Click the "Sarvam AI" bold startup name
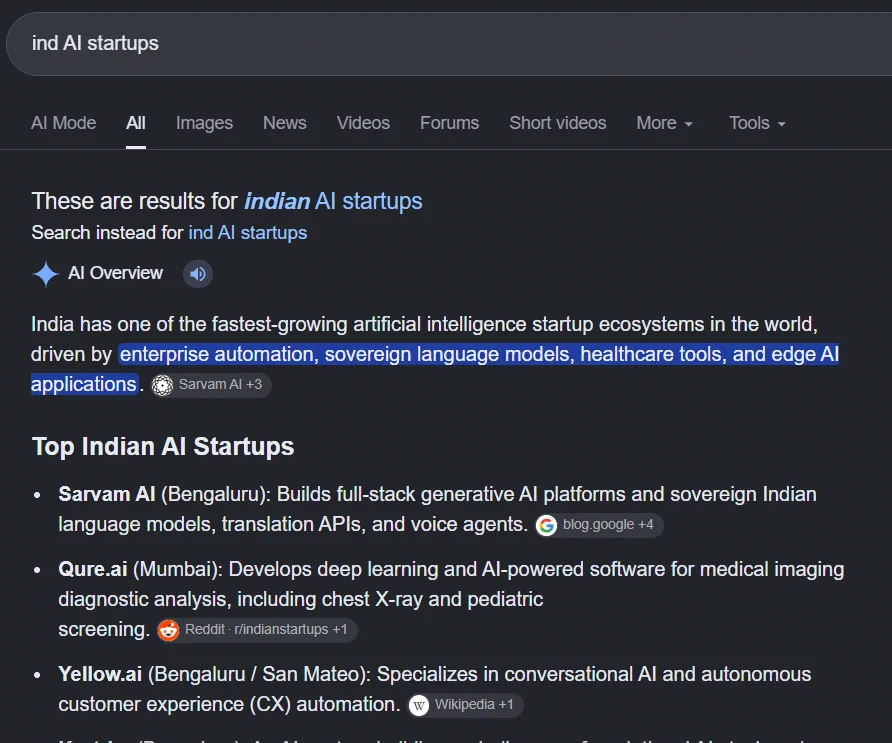Viewport: 892px width, 743px height. click(x=107, y=494)
